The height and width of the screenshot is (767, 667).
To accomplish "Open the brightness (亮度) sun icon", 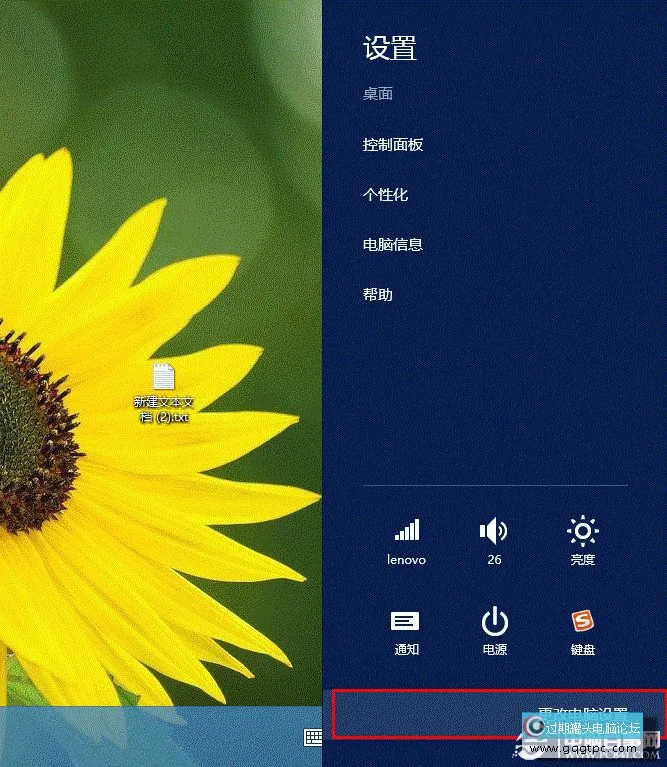I will (x=582, y=530).
